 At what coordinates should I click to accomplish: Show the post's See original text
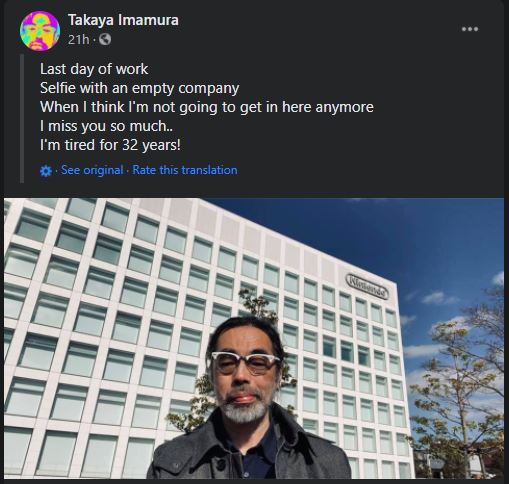(92, 170)
